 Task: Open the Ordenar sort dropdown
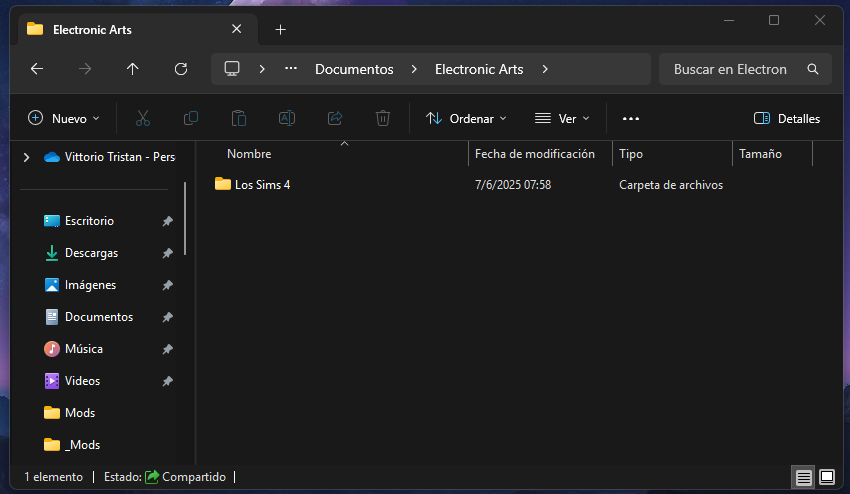tap(466, 118)
